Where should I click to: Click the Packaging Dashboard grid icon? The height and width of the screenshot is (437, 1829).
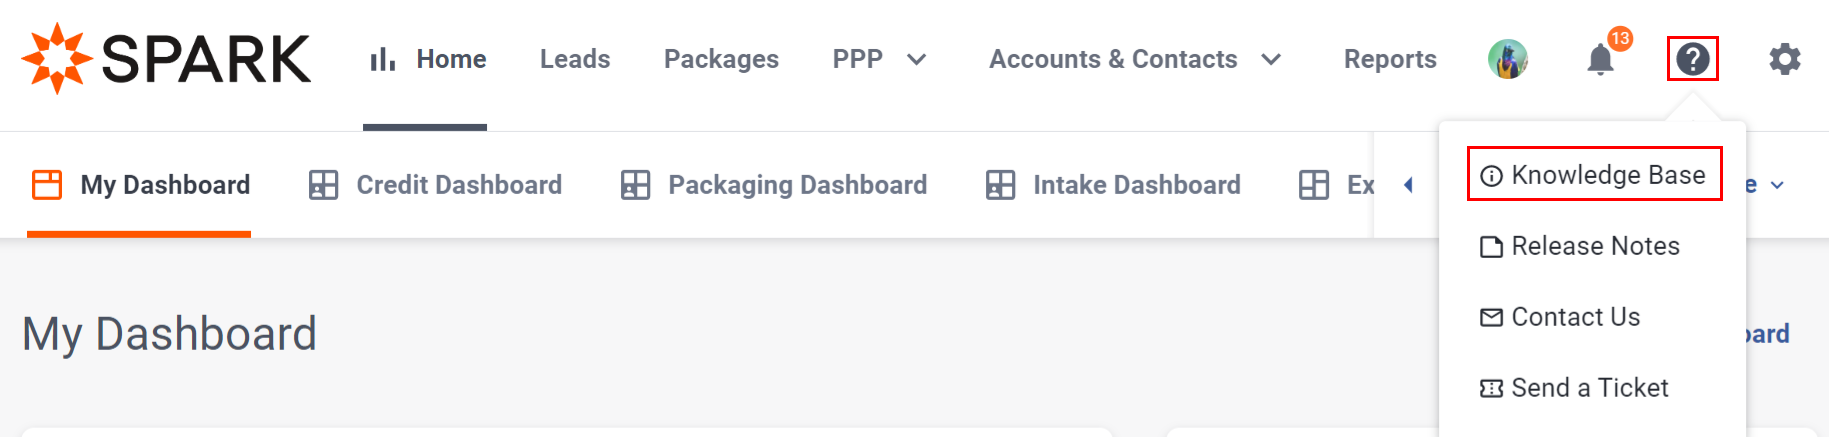pyautogui.click(x=635, y=185)
